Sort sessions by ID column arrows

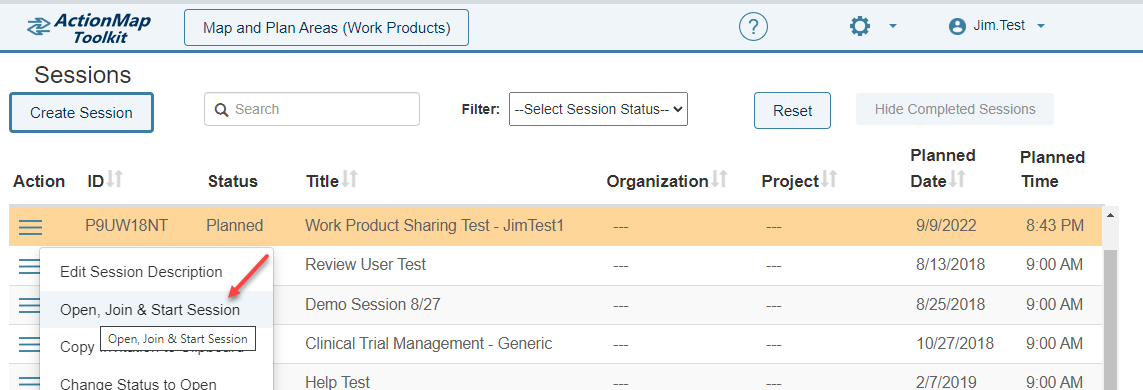tap(114, 179)
